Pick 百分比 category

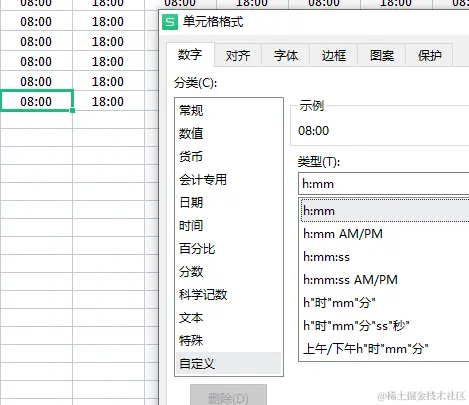228,248
